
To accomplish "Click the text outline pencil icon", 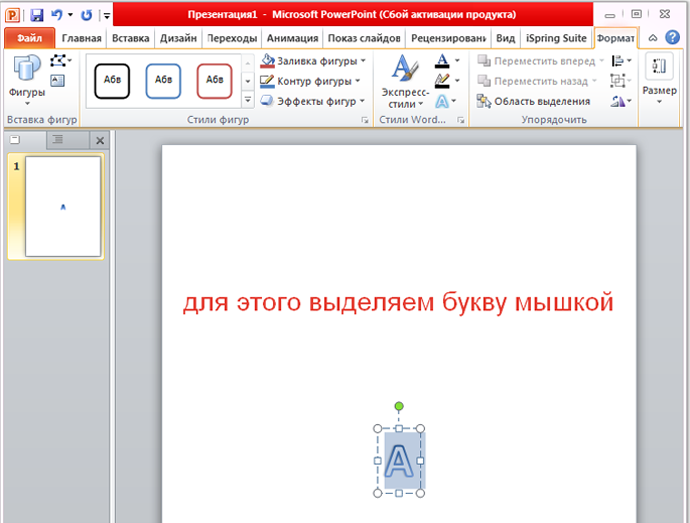I will (x=442, y=81).
